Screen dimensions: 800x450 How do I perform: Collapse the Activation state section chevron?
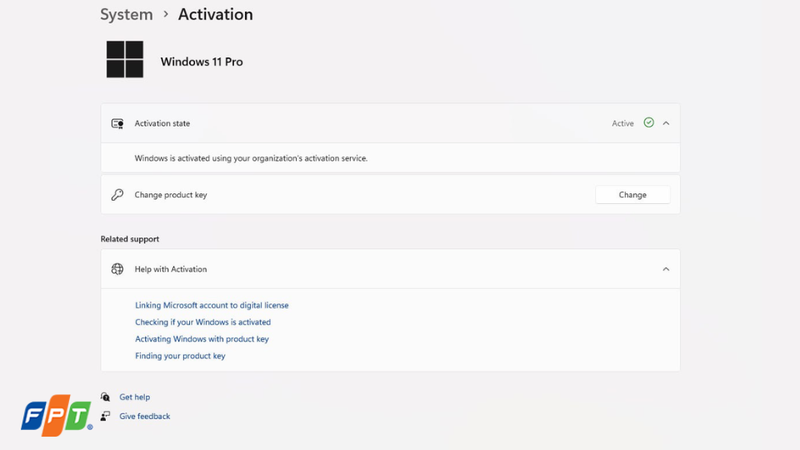tap(666, 123)
